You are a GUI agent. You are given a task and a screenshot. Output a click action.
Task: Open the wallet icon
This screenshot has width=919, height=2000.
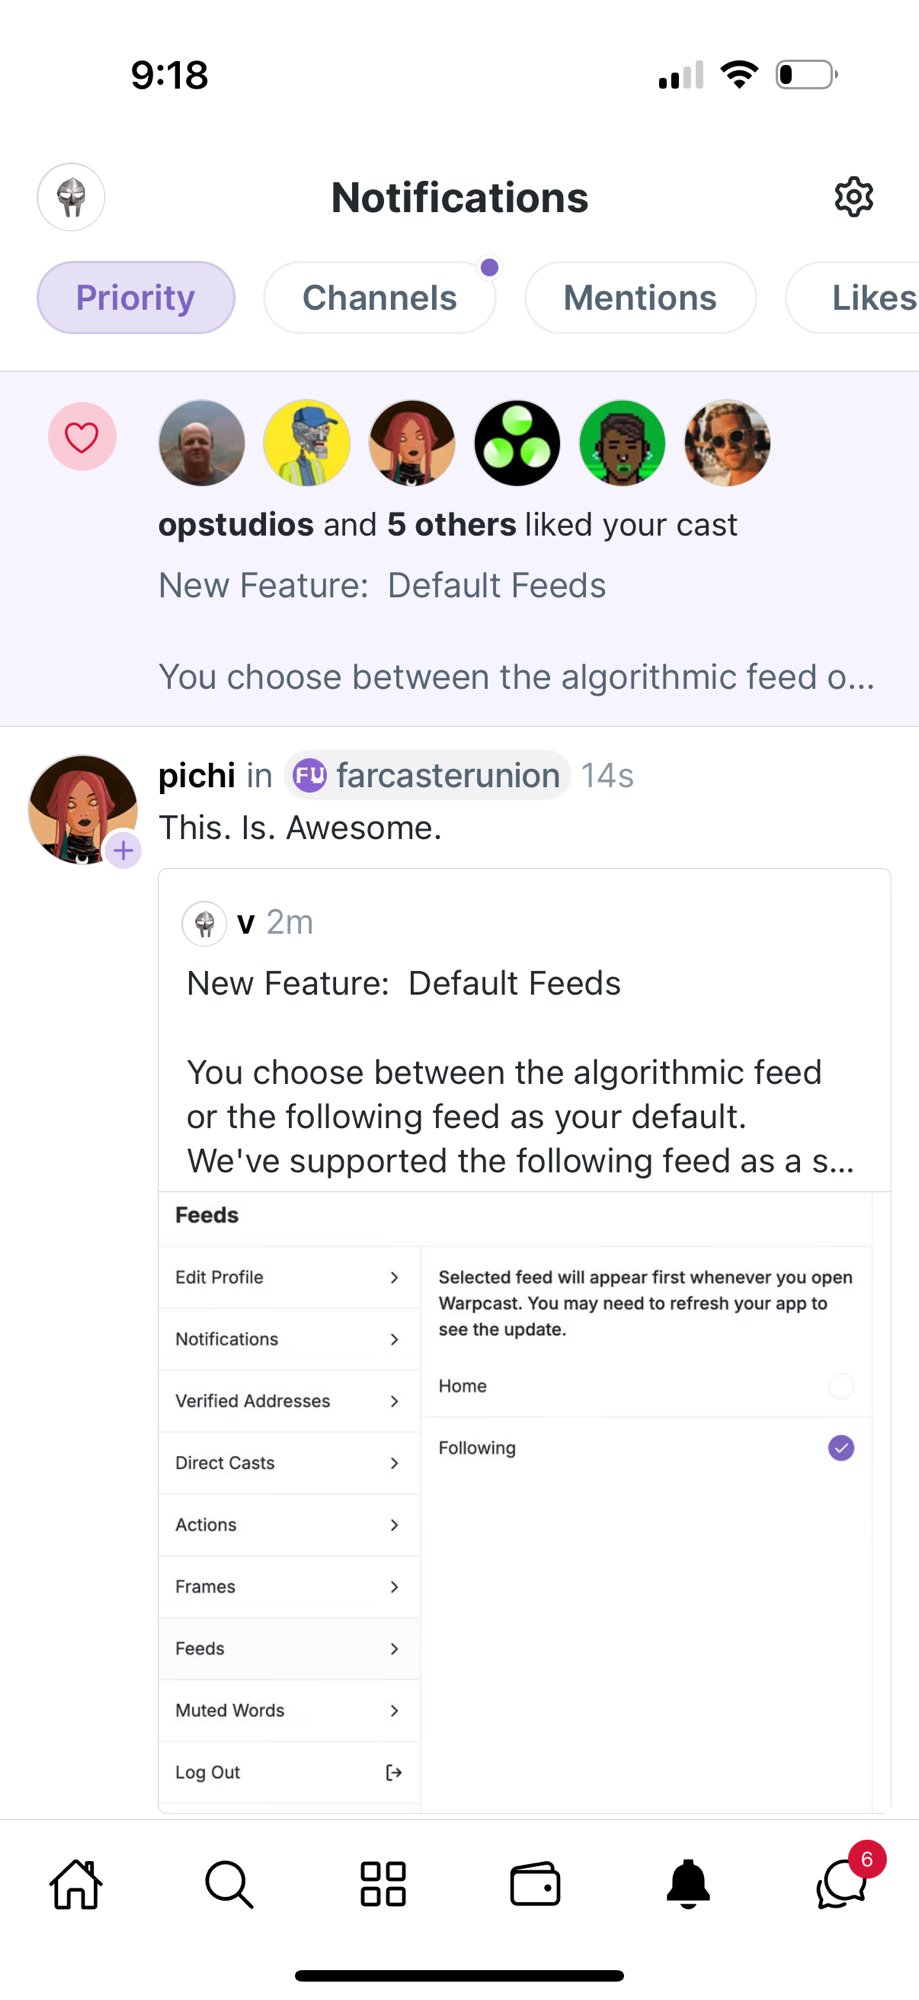(x=535, y=1885)
